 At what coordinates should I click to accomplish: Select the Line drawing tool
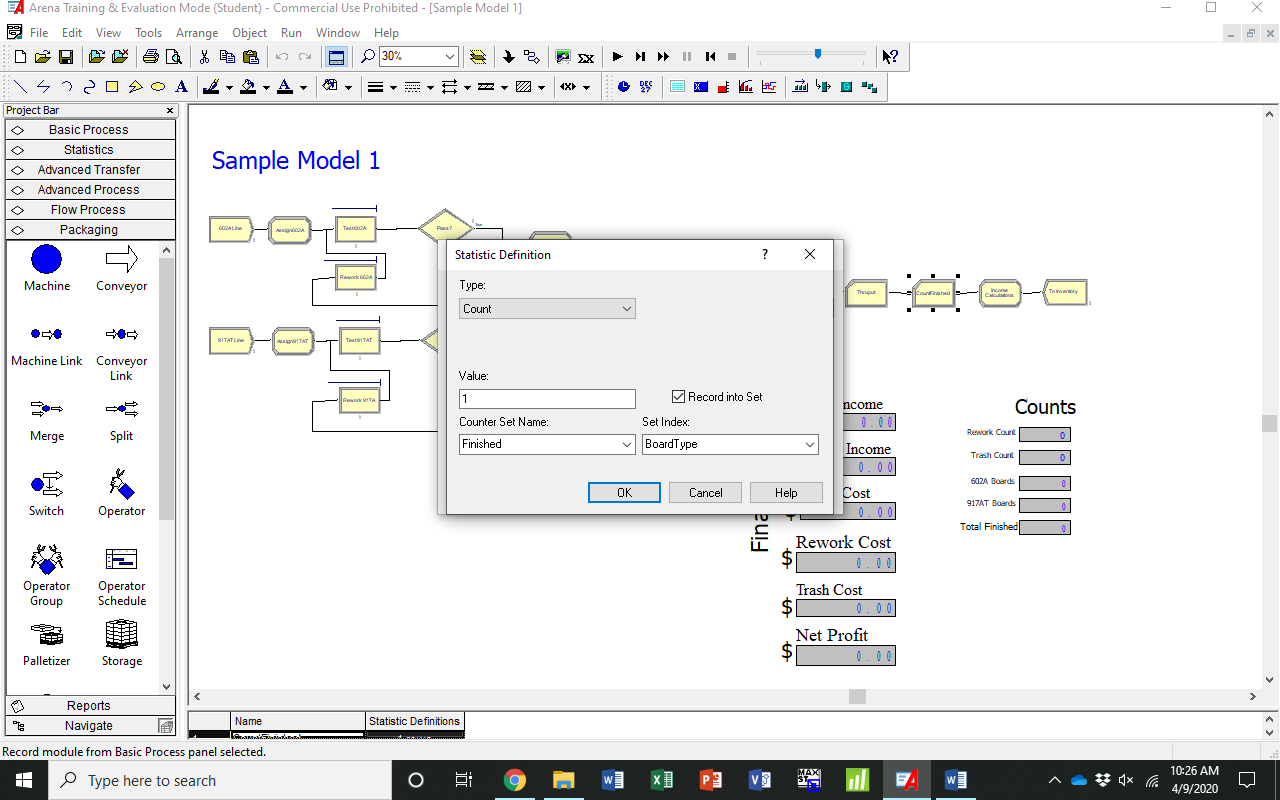tap(20, 87)
